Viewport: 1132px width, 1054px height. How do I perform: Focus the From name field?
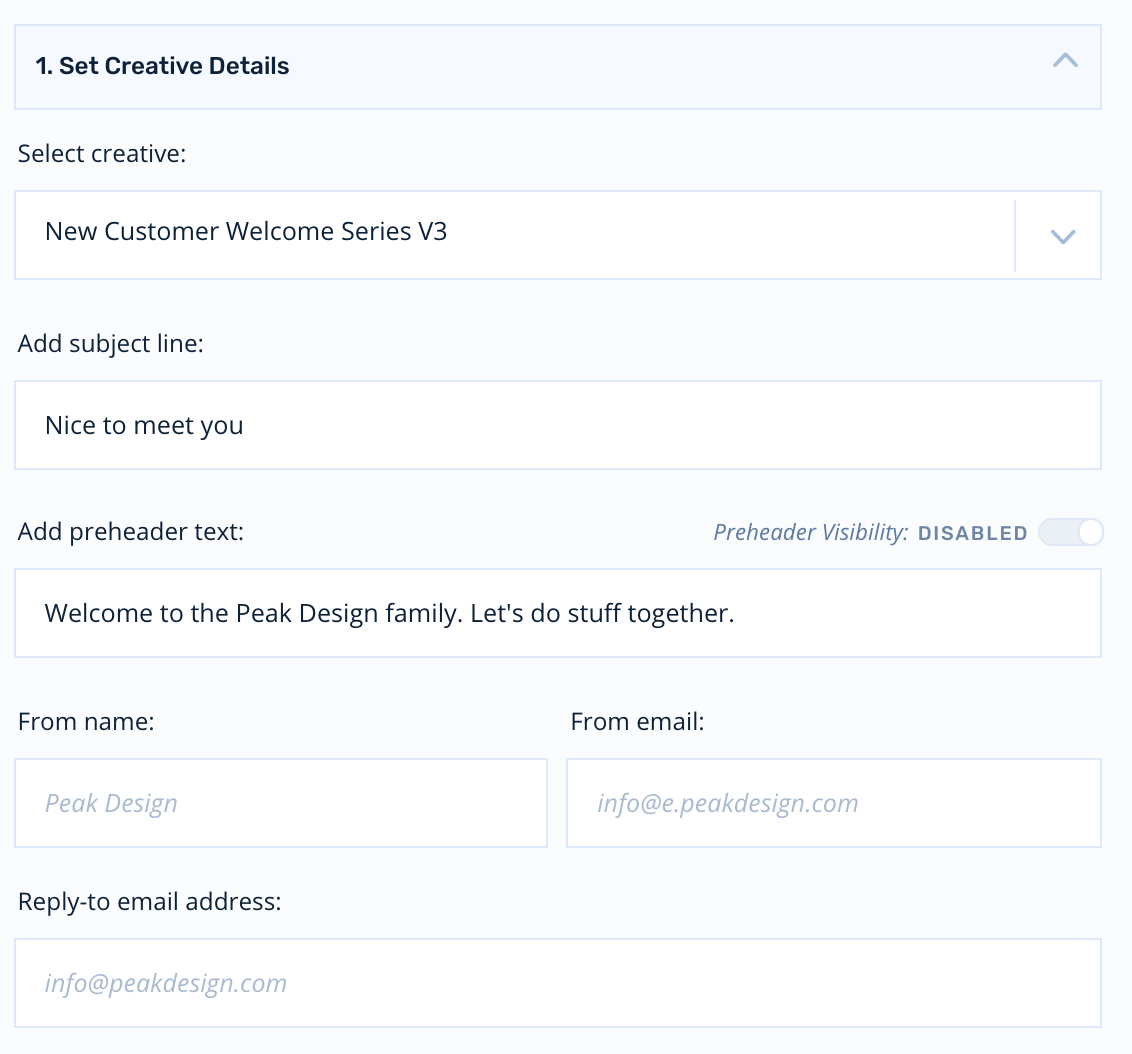click(281, 803)
